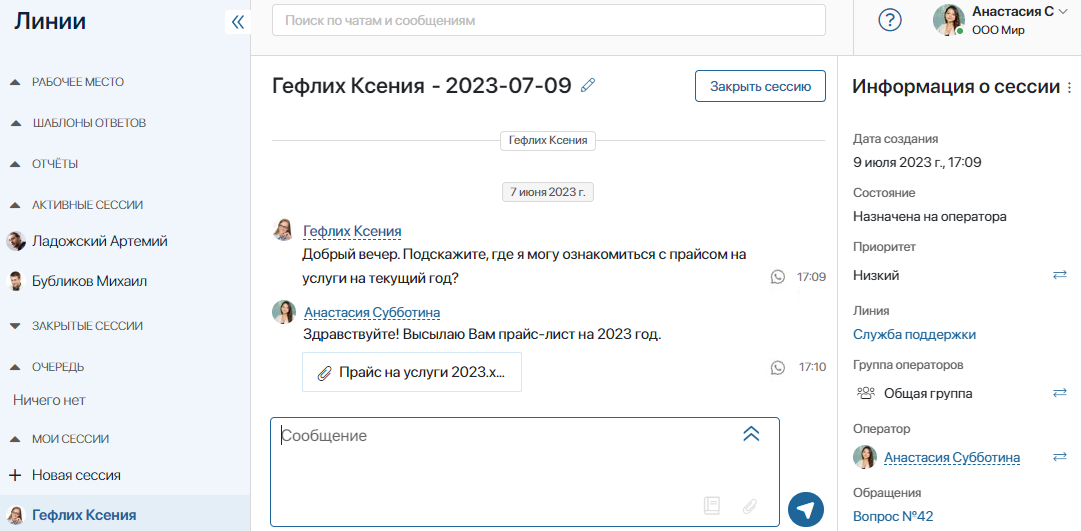Open Анастасия Субботина operator link in info panel
Viewport: 1081px width, 531px height.
tap(952, 457)
